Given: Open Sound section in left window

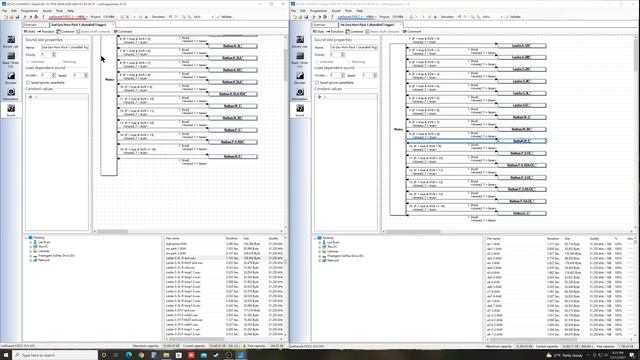Looking at the screenshot, I should pos(11,110).
